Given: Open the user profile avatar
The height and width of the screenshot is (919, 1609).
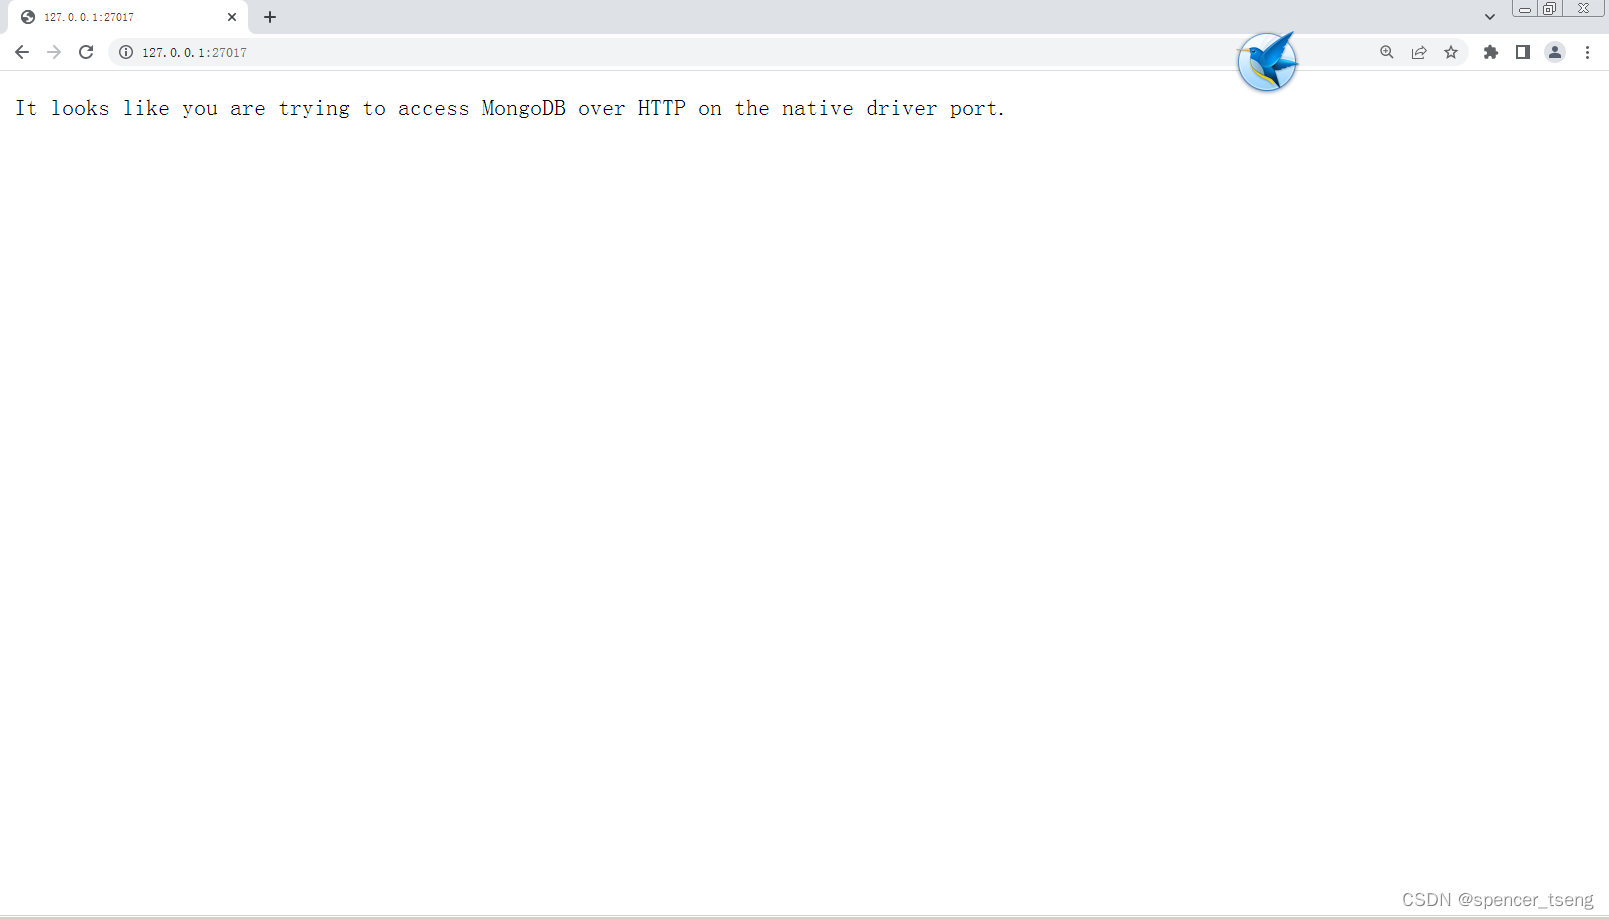Looking at the screenshot, I should [x=1555, y=52].
